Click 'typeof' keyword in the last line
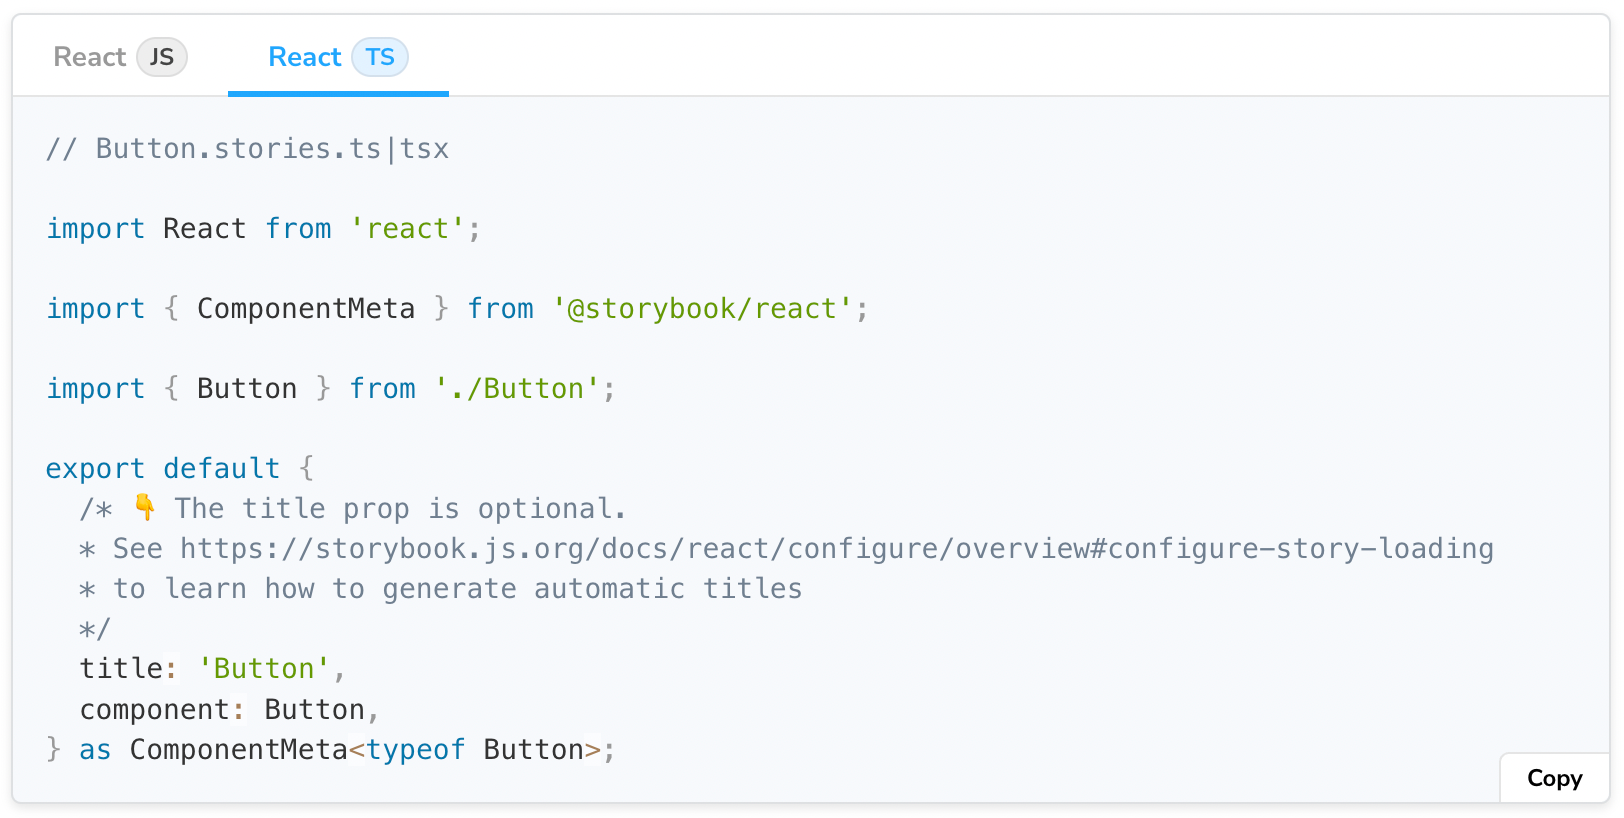This screenshot has height=818, width=1624. [x=416, y=749]
